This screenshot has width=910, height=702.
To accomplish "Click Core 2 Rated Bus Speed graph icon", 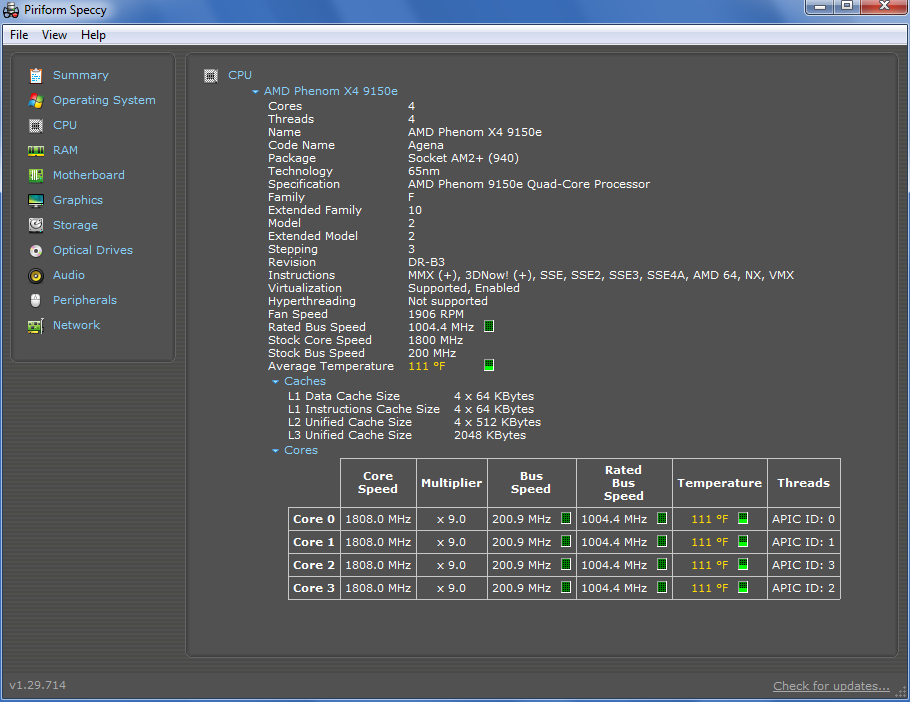I will 662,564.
